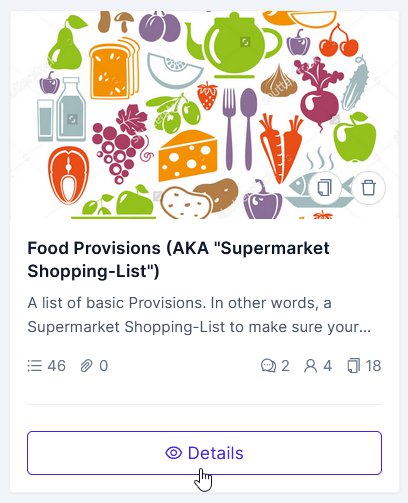Click the orange cheese wedge illustration
Screen dimensions: 408x503
click(188, 155)
